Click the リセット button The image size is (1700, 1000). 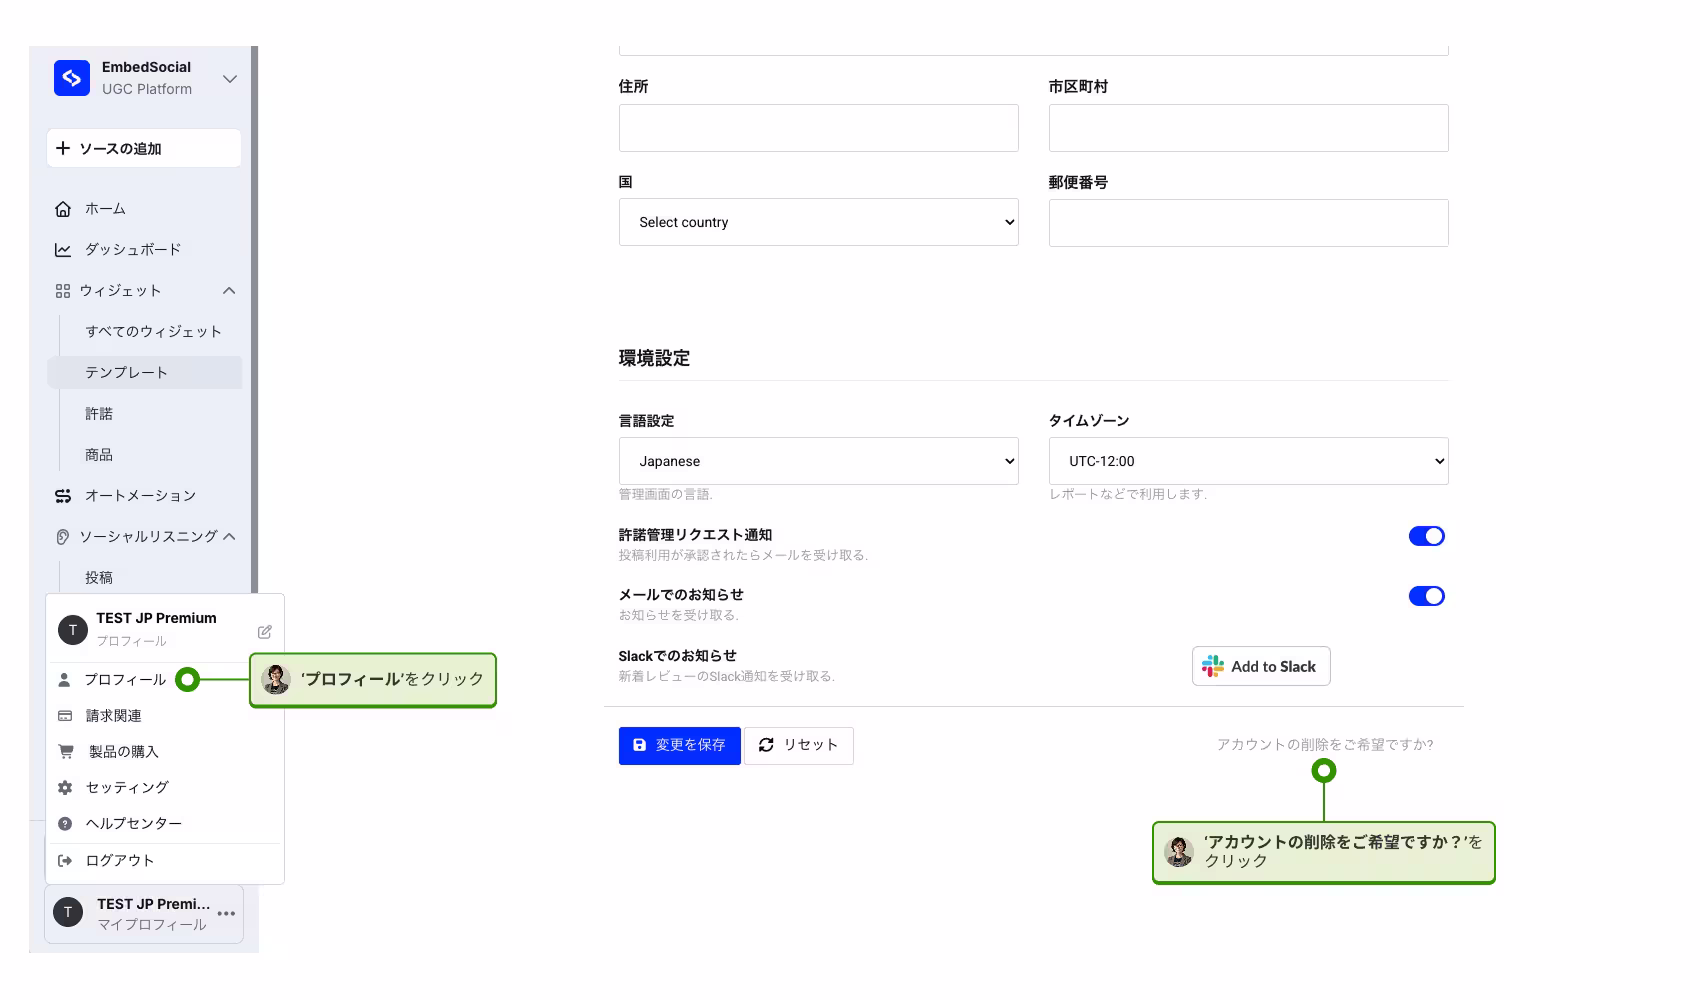coord(799,746)
